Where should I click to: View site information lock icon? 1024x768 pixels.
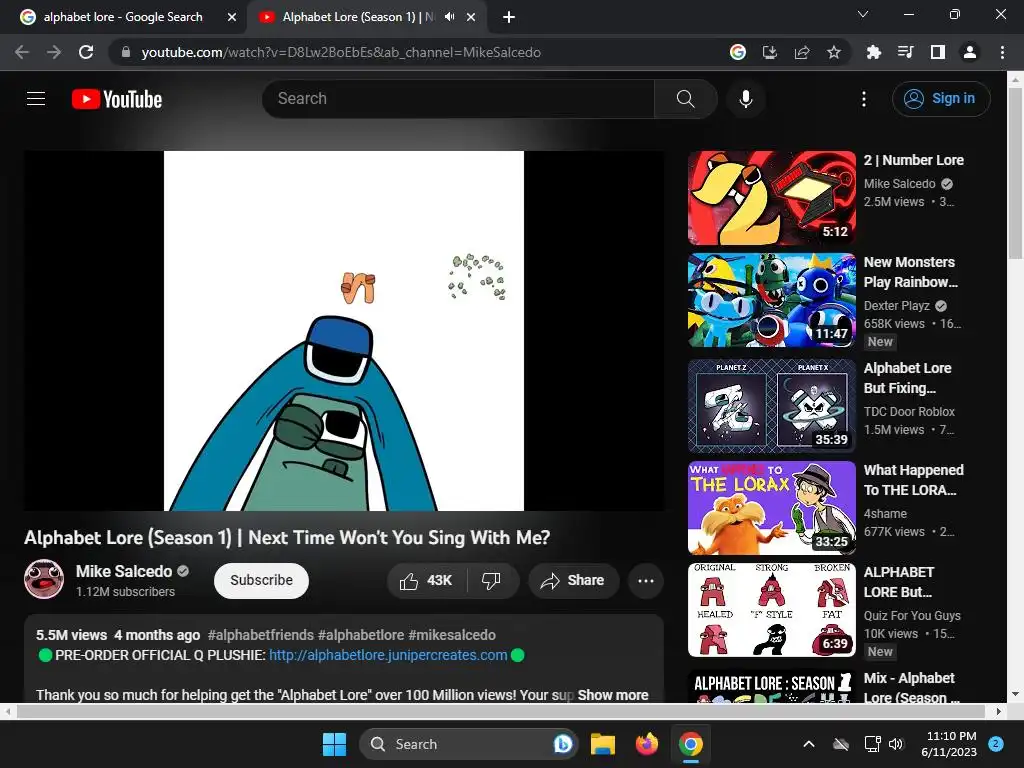tap(126, 52)
